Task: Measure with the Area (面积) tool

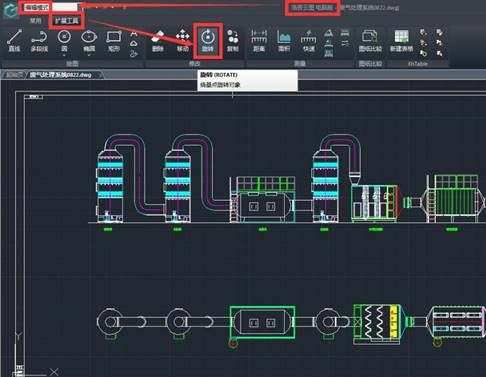Action: tap(284, 41)
